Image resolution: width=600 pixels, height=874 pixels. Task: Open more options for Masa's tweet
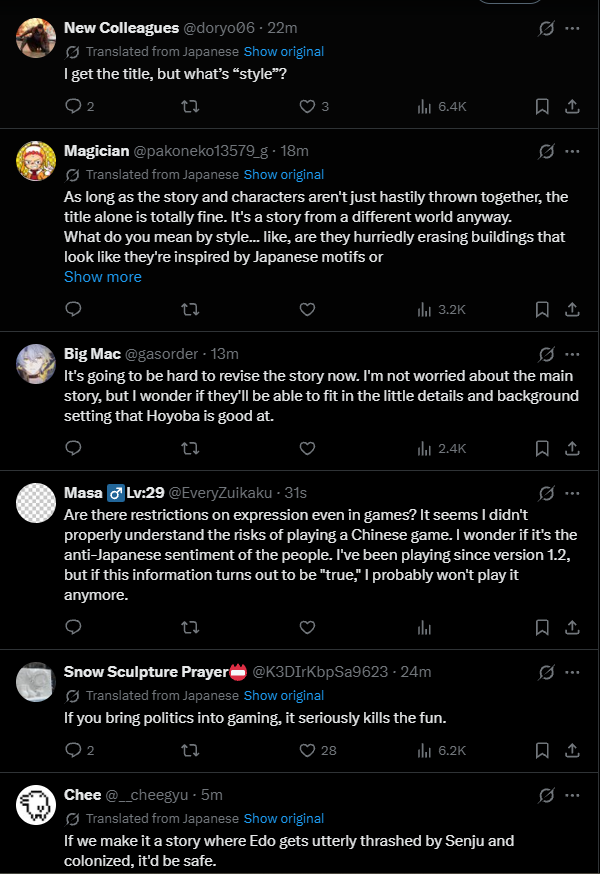click(x=572, y=493)
